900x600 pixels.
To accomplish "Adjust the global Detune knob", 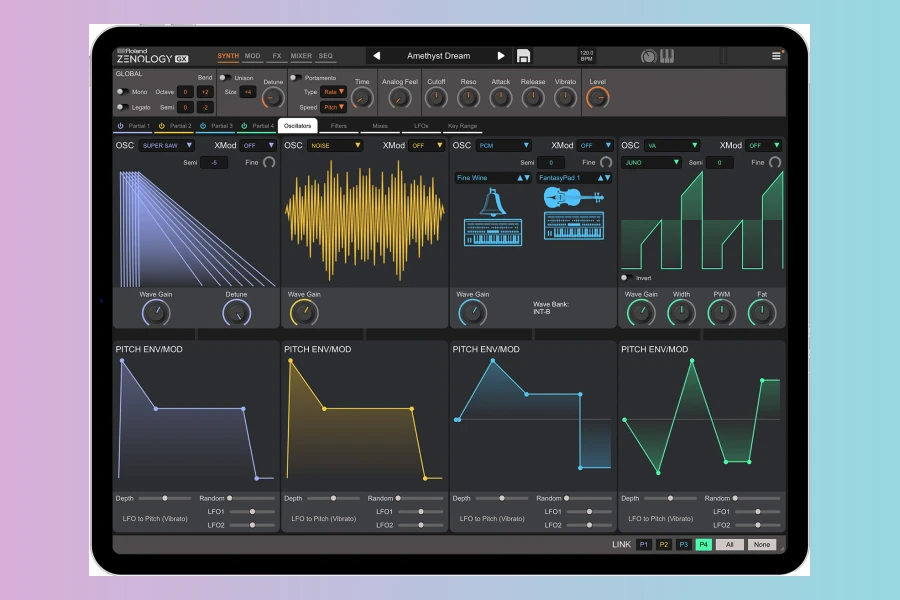I will [x=273, y=98].
